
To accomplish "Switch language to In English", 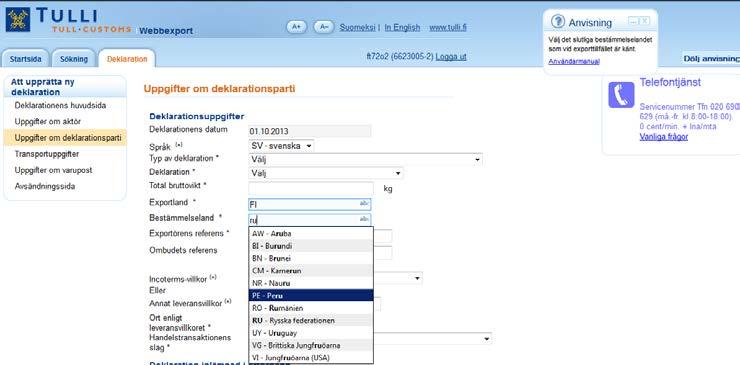I will [x=402, y=27].
